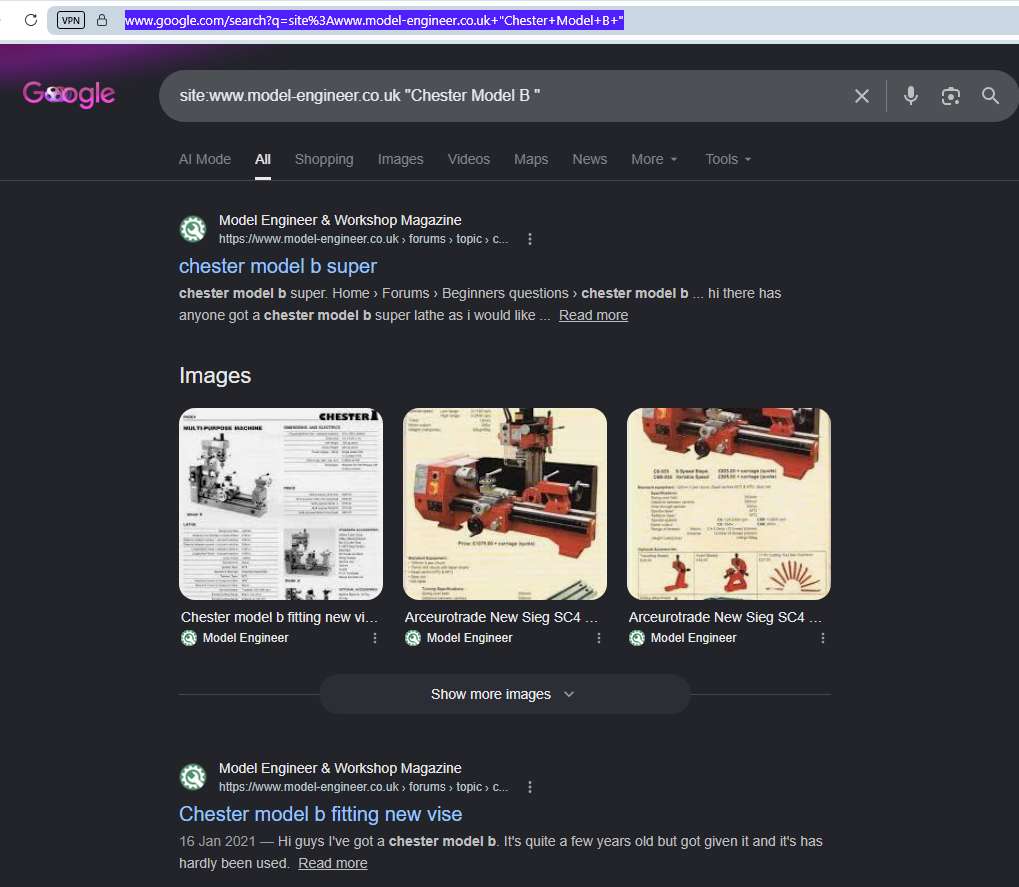Open the Chester multi-purpose machine brochure thumbnail
The image size is (1019, 887).
(x=281, y=504)
